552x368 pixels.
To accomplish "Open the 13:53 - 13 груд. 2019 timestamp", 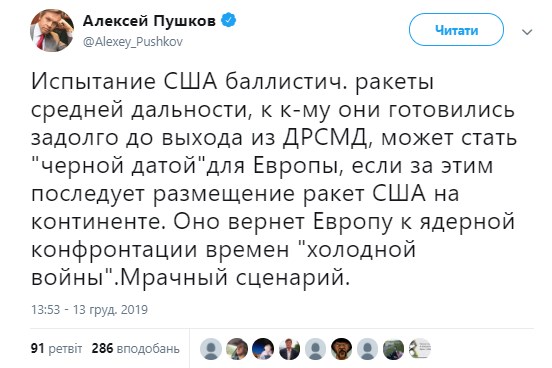I will click(x=89, y=310).
